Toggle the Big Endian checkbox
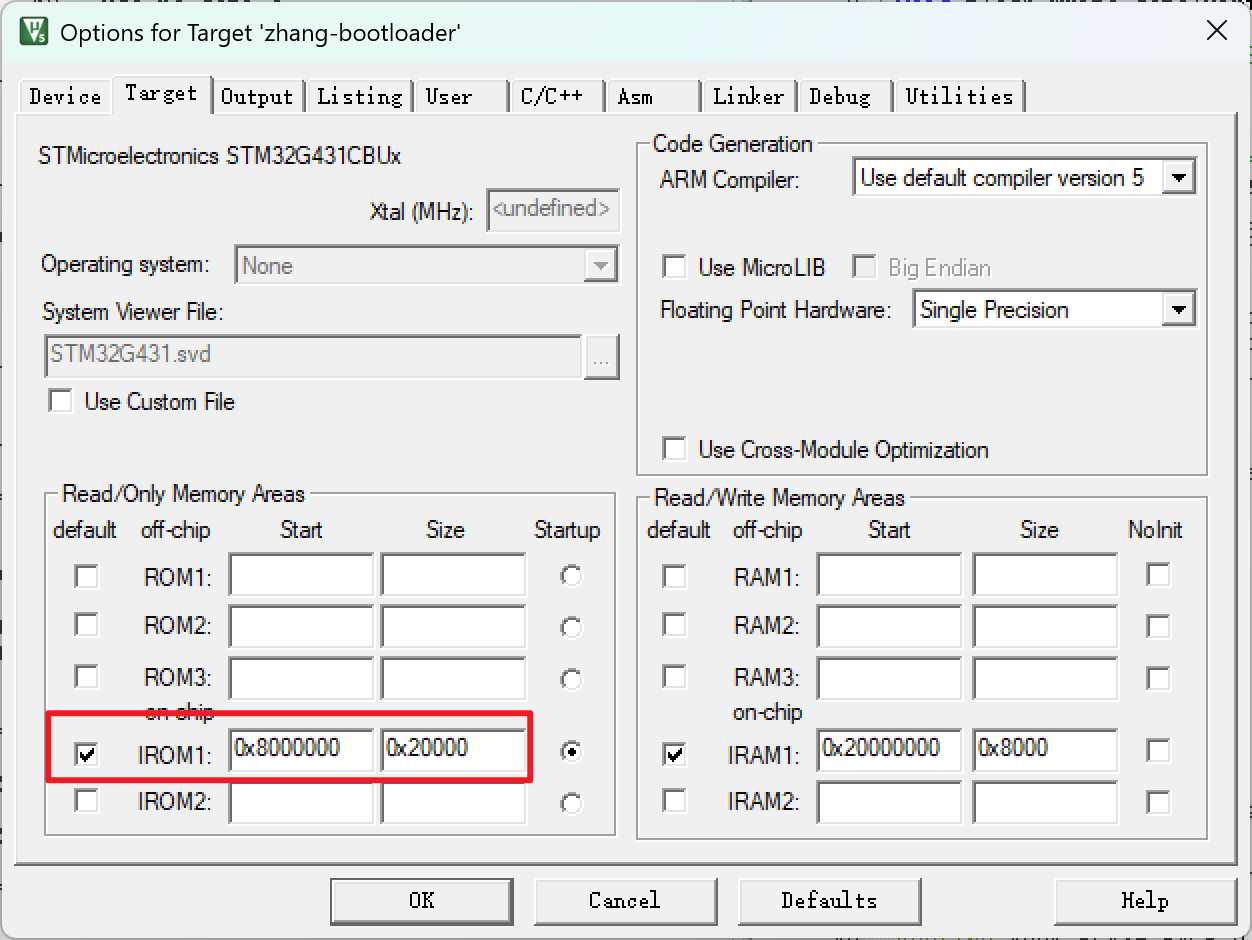The height and width of the screenshot is (940, 1252). pyautogui.click(x=864, y=267)
